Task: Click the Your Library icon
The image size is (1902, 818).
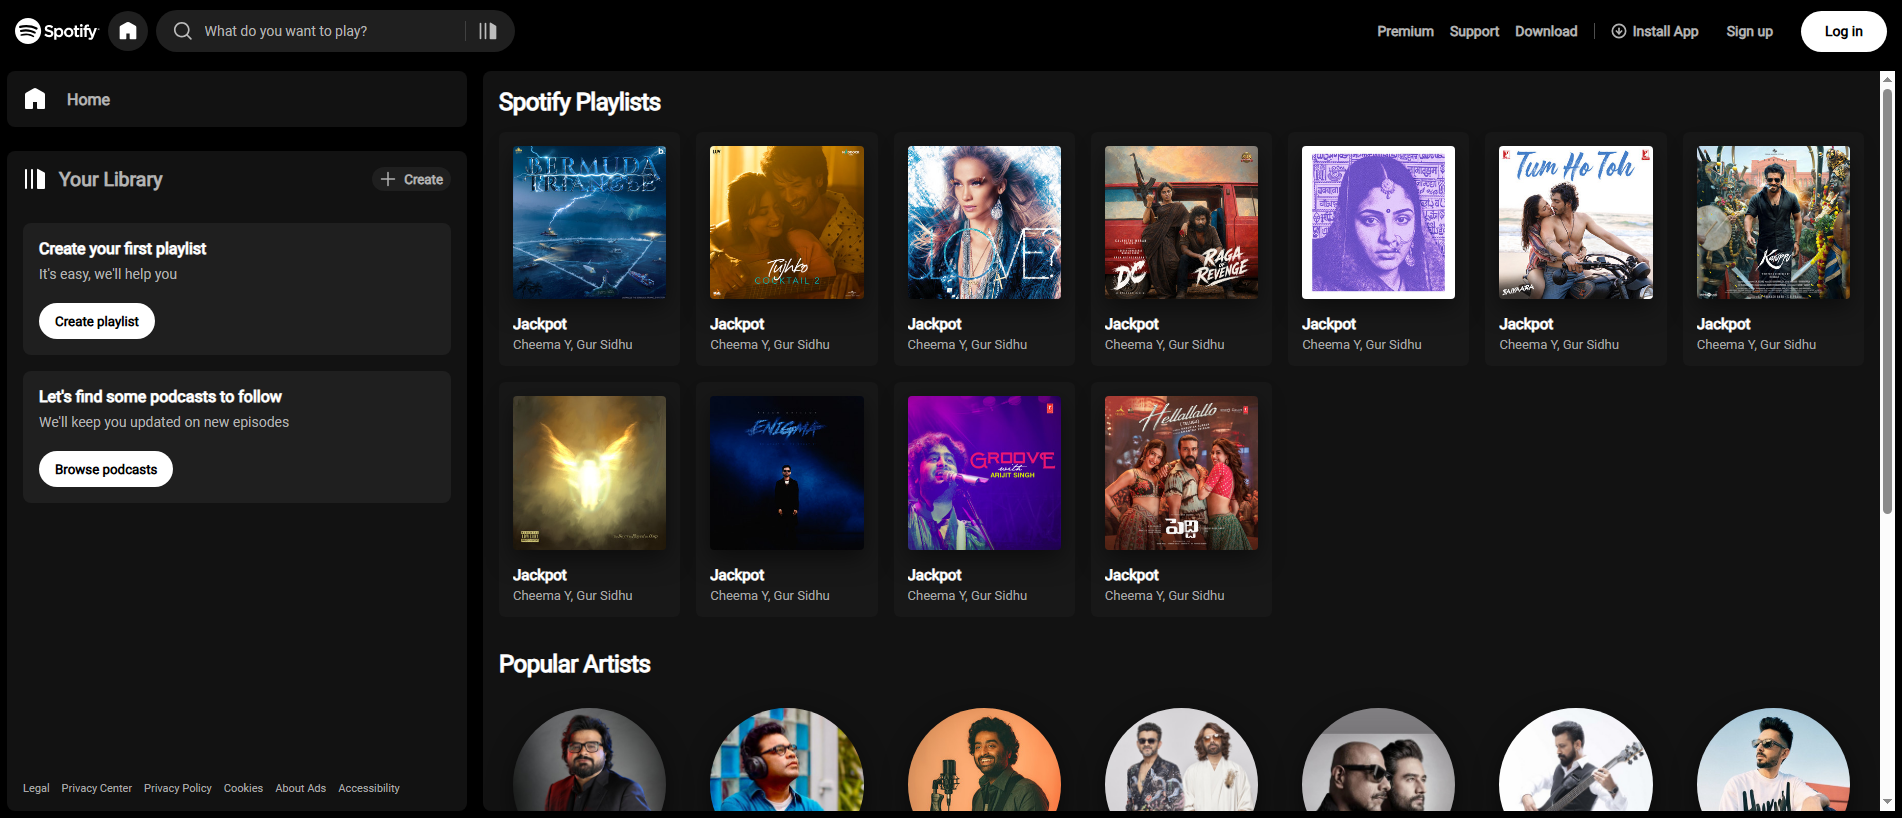Action: tap(35, 179)
